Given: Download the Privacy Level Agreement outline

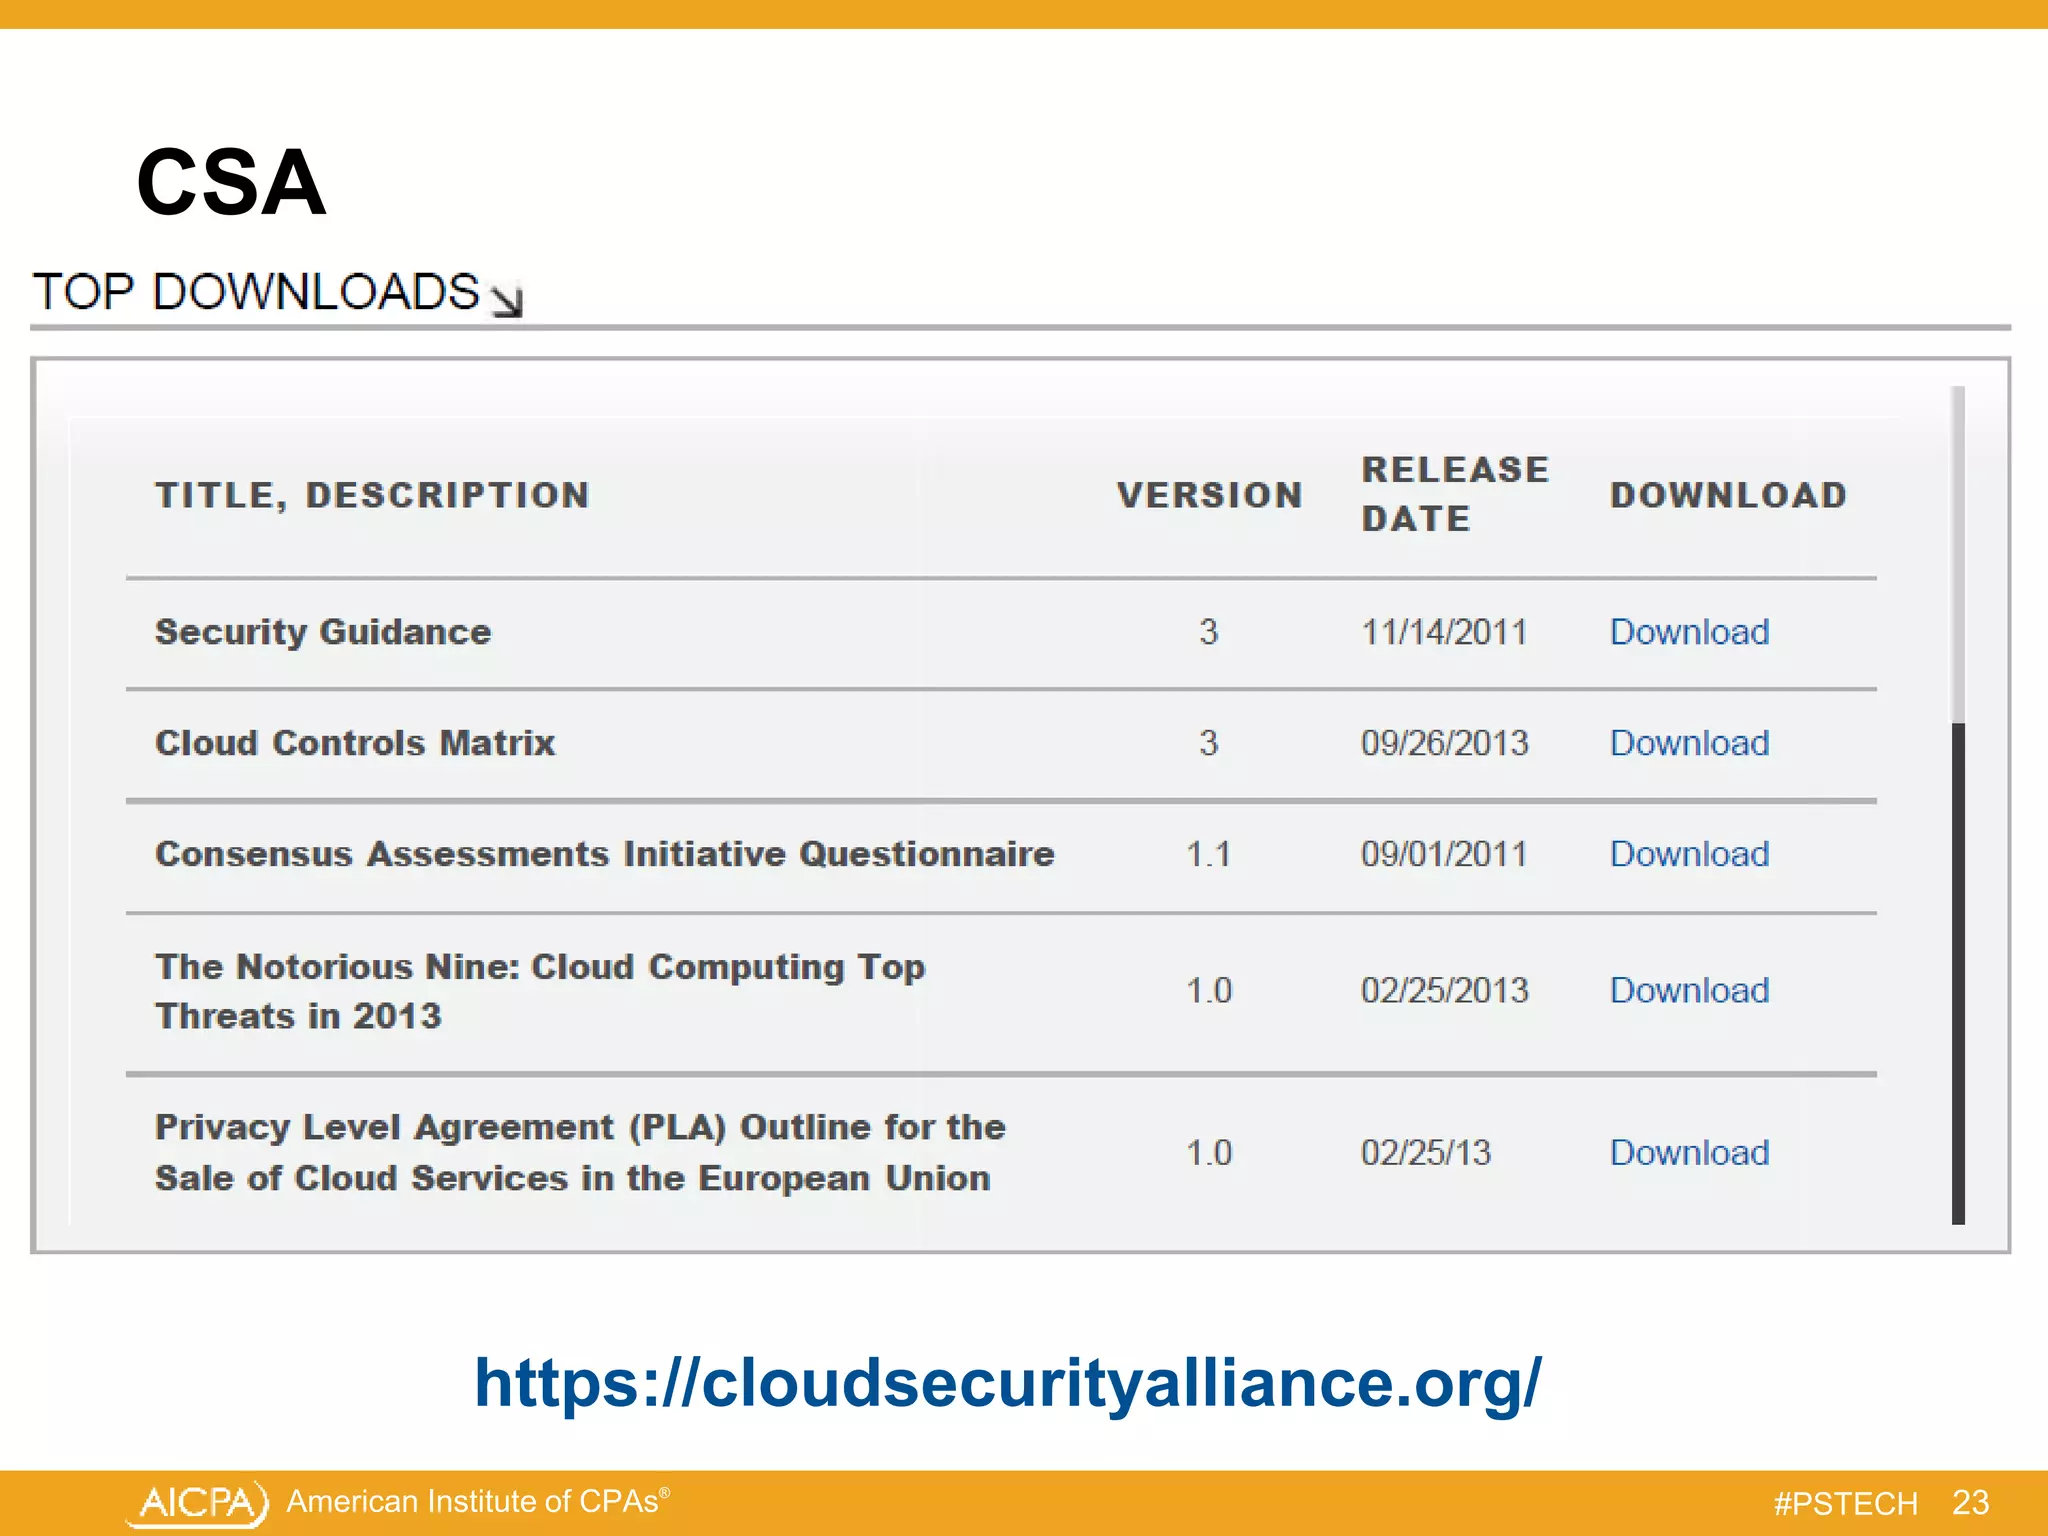Looking at the screenshot, I should 1689,1152.
